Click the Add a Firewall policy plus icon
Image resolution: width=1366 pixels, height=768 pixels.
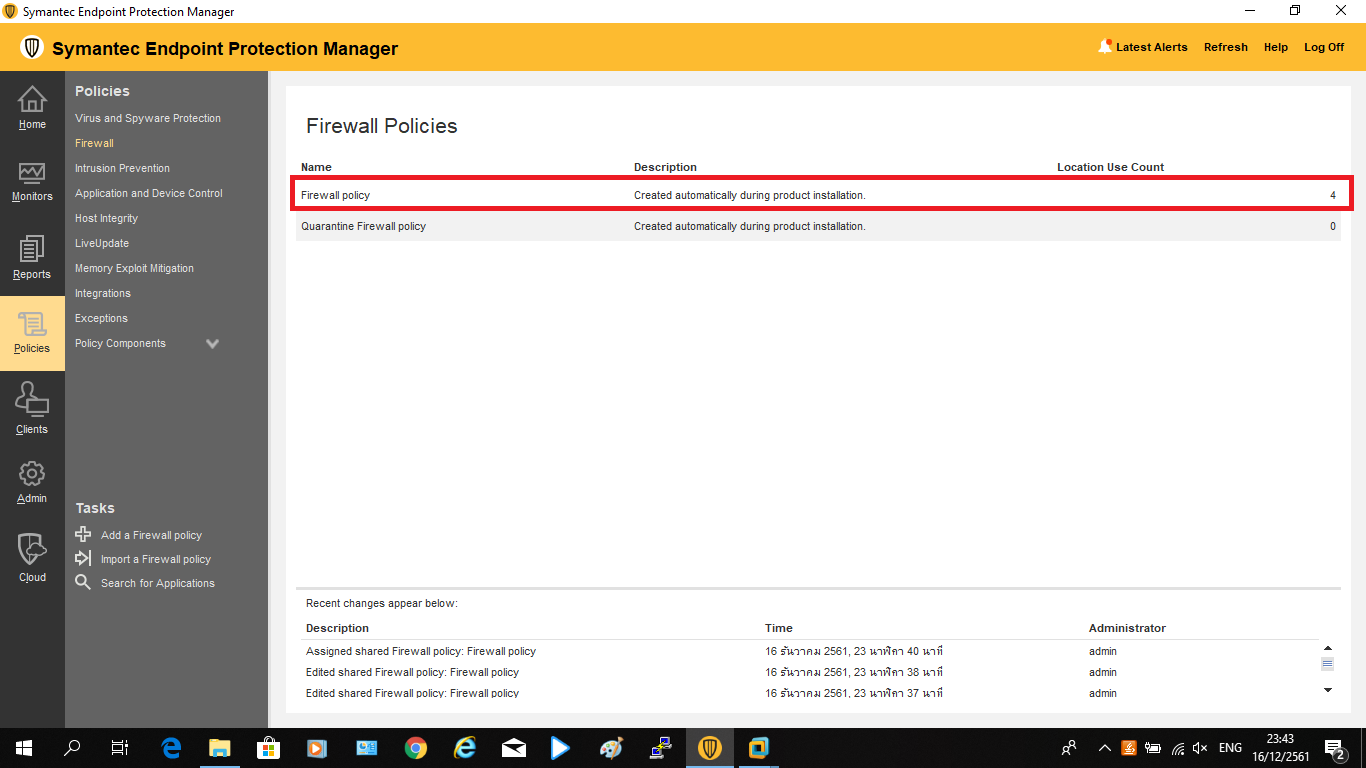coord(84,535)
